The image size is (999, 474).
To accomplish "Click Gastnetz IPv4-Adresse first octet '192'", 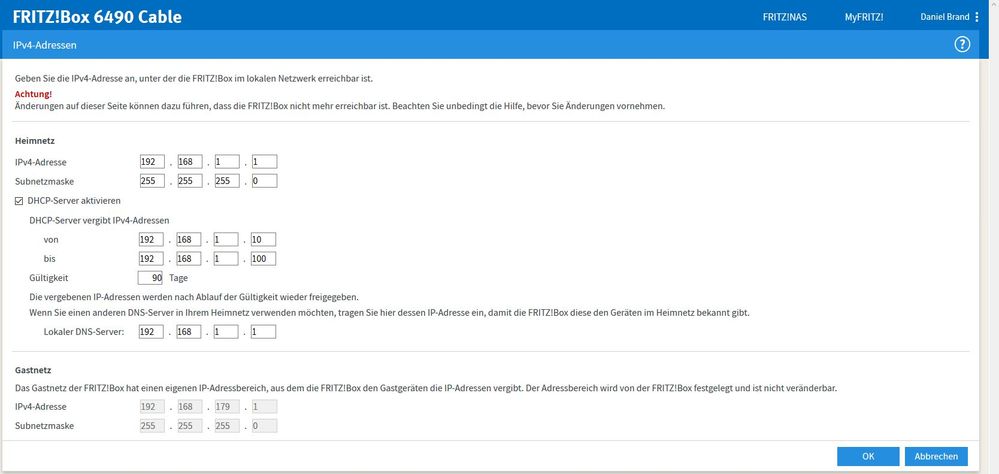I will (152, 406).
